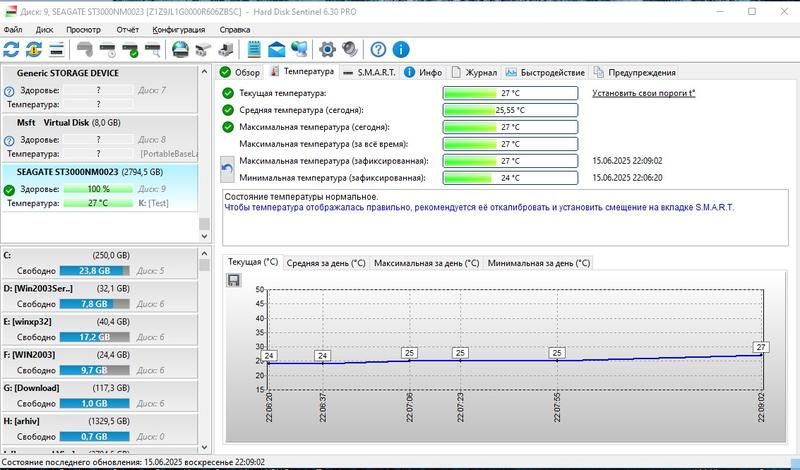Click the SEAGATE health 100 % bar
Screen dimensions: 800x470
point(98,189)
